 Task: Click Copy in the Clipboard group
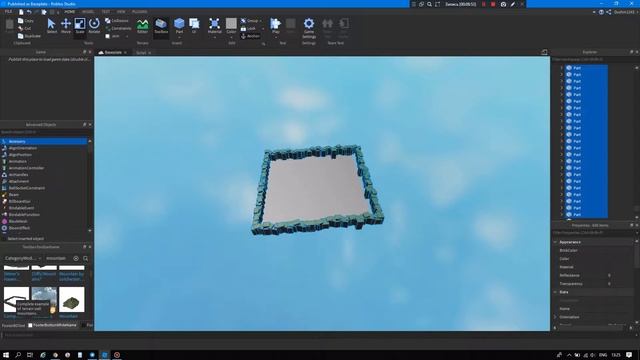pos(26,20)
